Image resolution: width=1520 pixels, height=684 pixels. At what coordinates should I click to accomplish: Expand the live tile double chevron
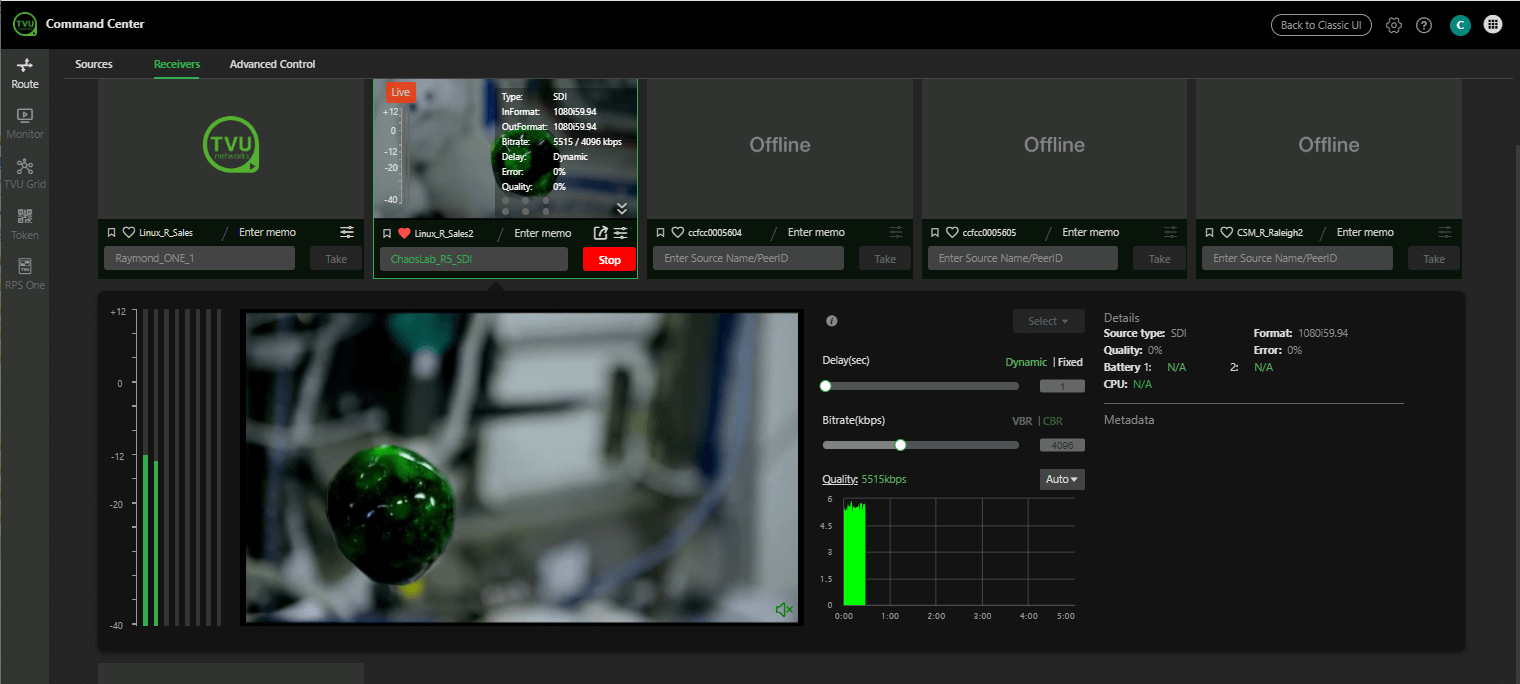[x=621, y=208]
